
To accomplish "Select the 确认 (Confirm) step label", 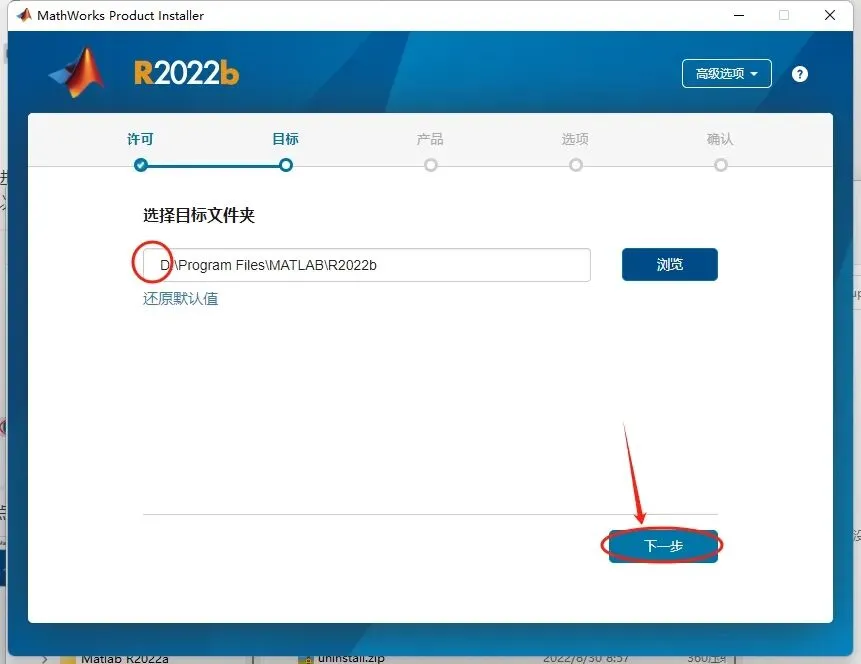I will point(720,139).
